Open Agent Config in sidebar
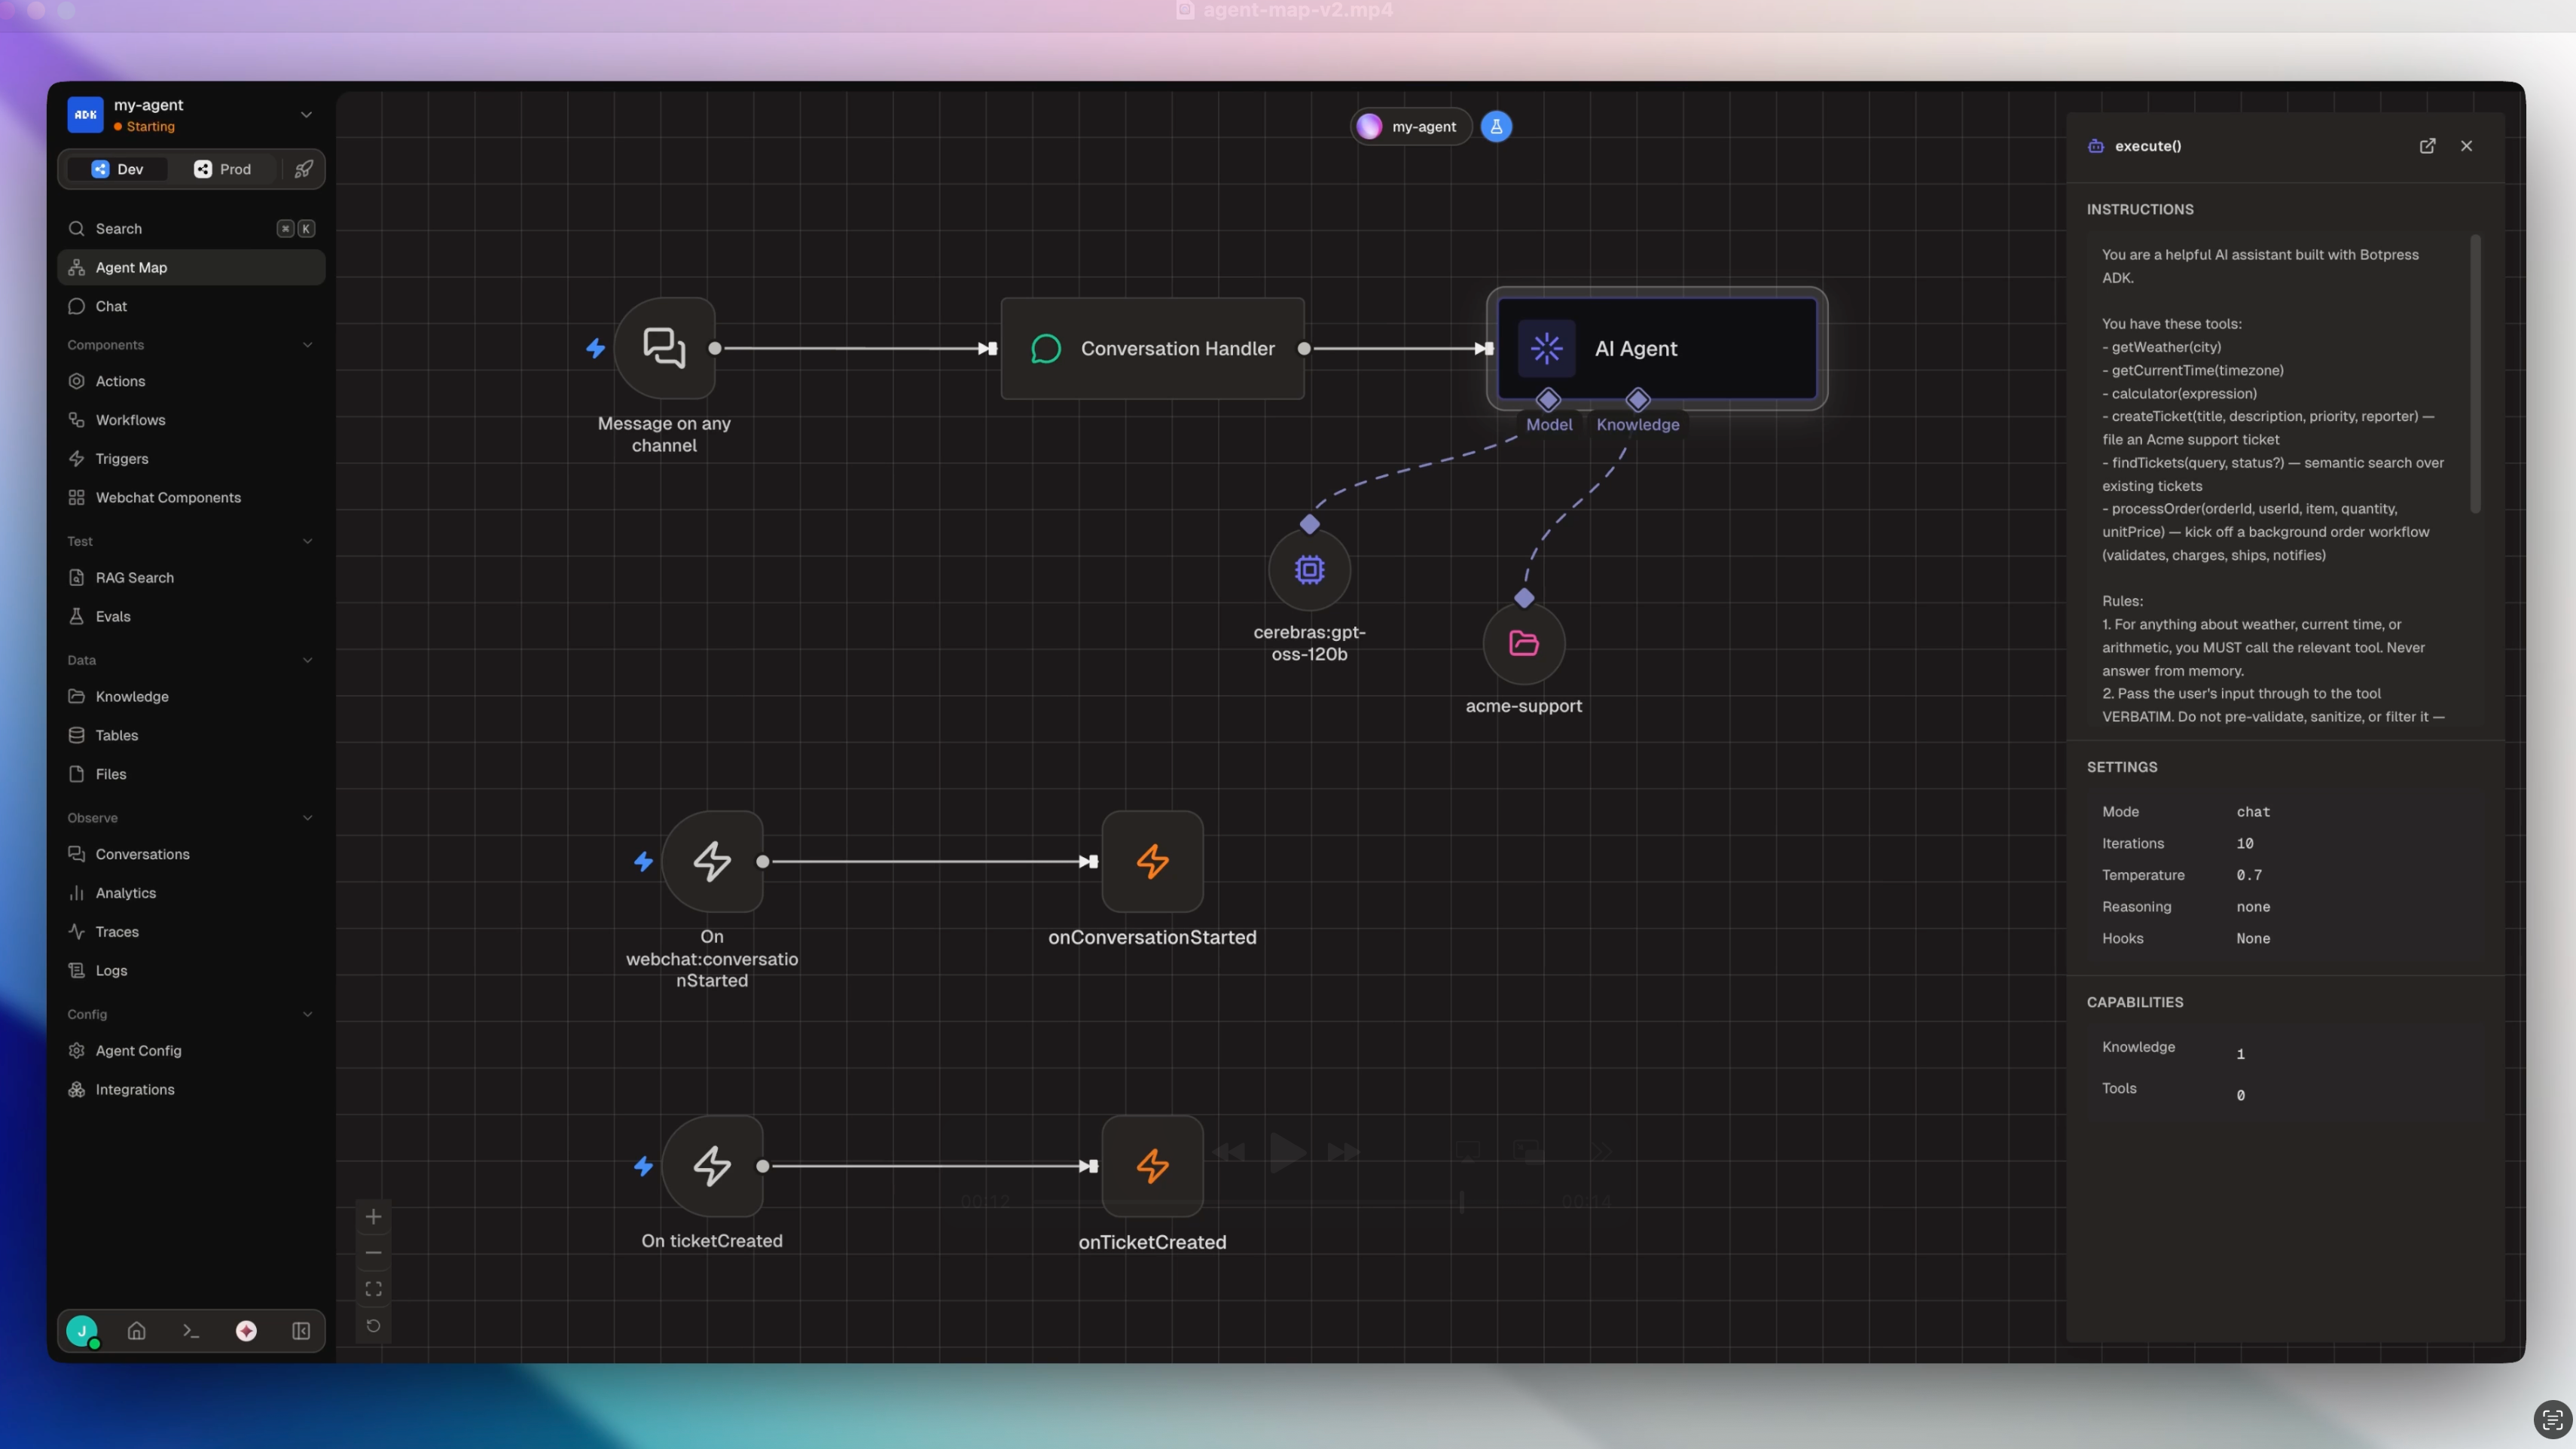Screen dimensions: 2576x1449 [x=191, y=1051]
